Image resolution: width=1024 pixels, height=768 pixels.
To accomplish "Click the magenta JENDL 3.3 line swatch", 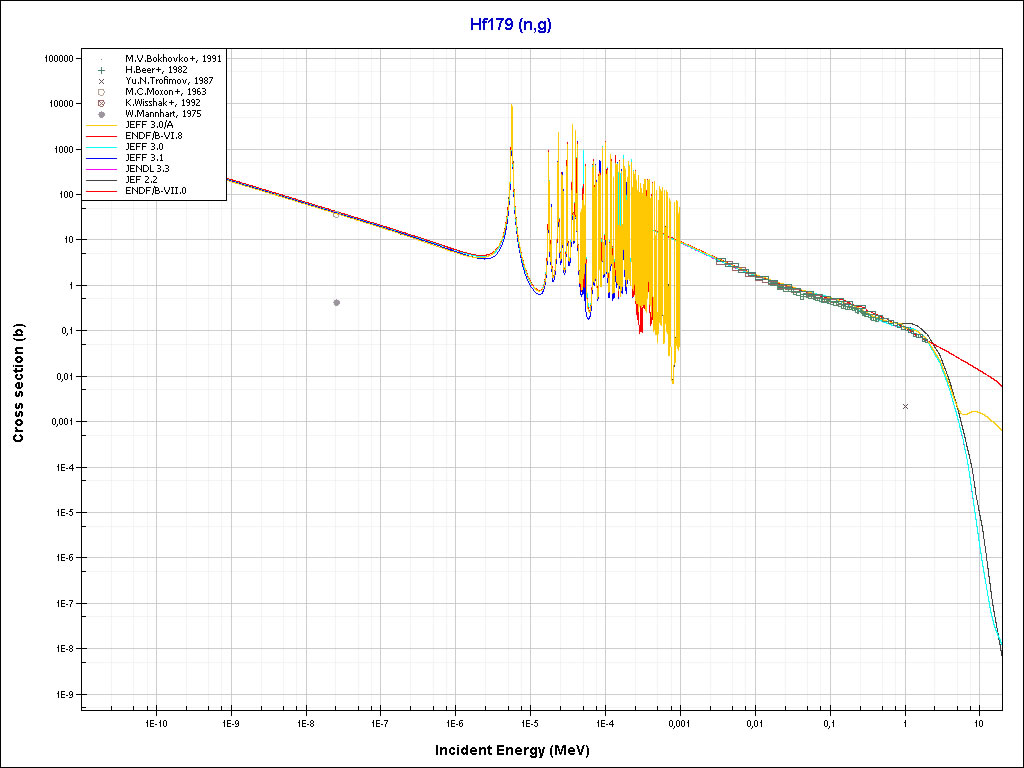I will click(x=102, y=169).
